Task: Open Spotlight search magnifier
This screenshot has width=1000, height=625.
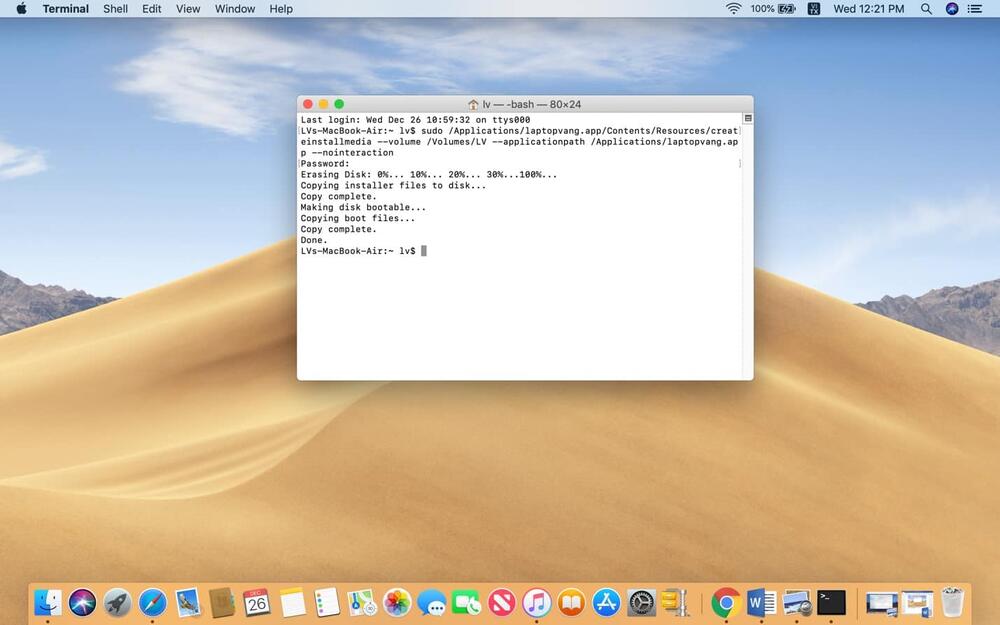Action: 926,9
